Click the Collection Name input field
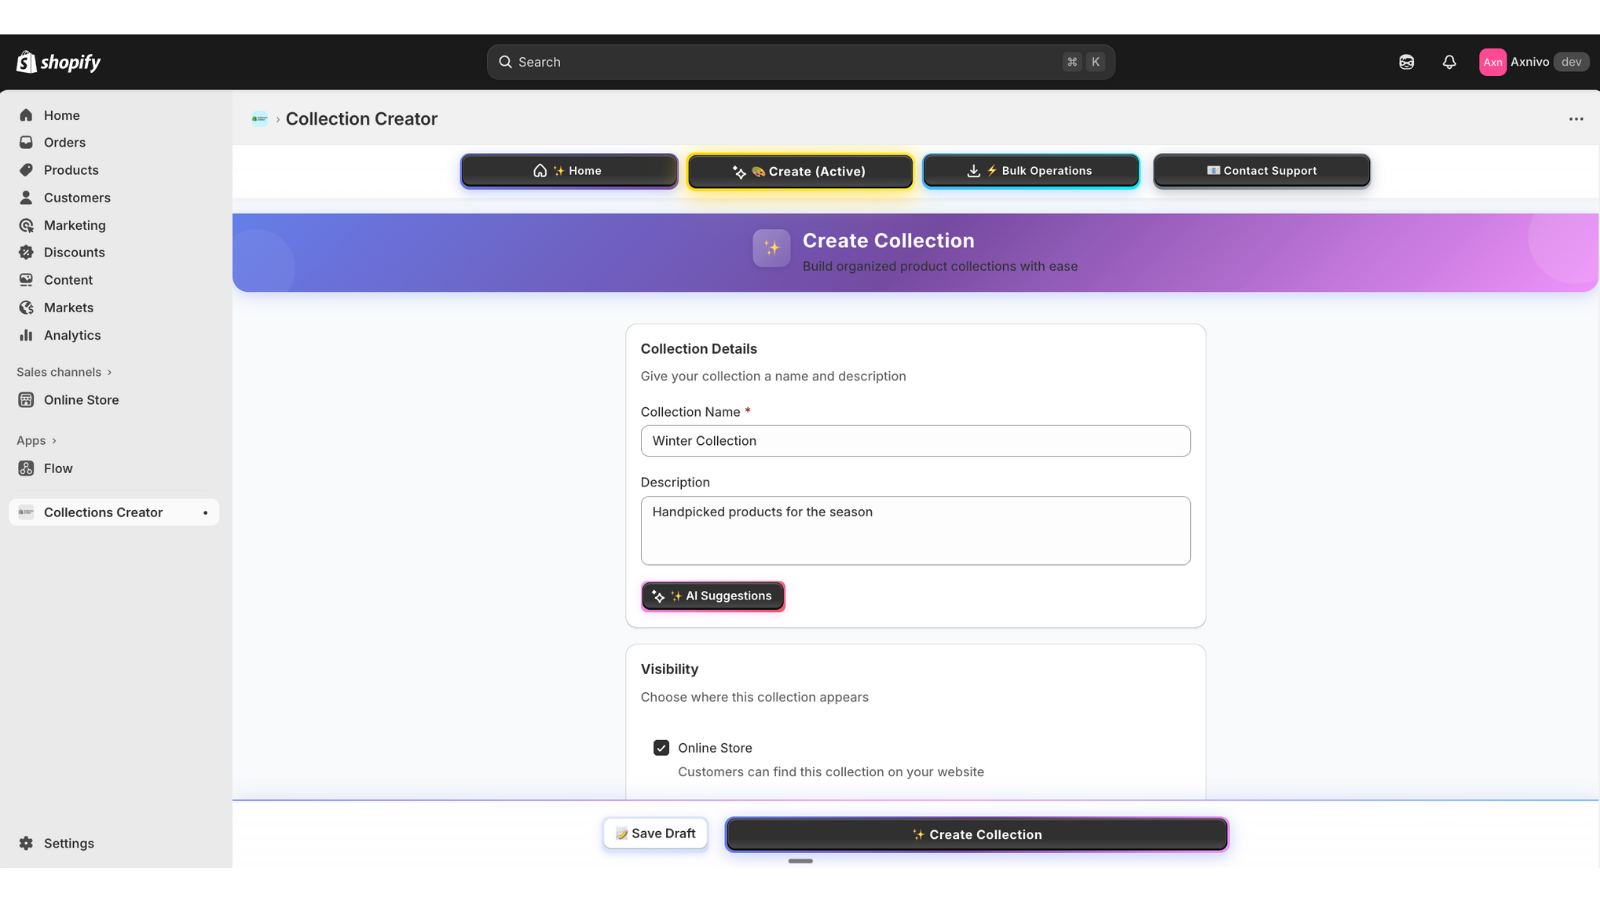Image resolution: width=1600 pixels, height=900 pixels. [915, 441]
